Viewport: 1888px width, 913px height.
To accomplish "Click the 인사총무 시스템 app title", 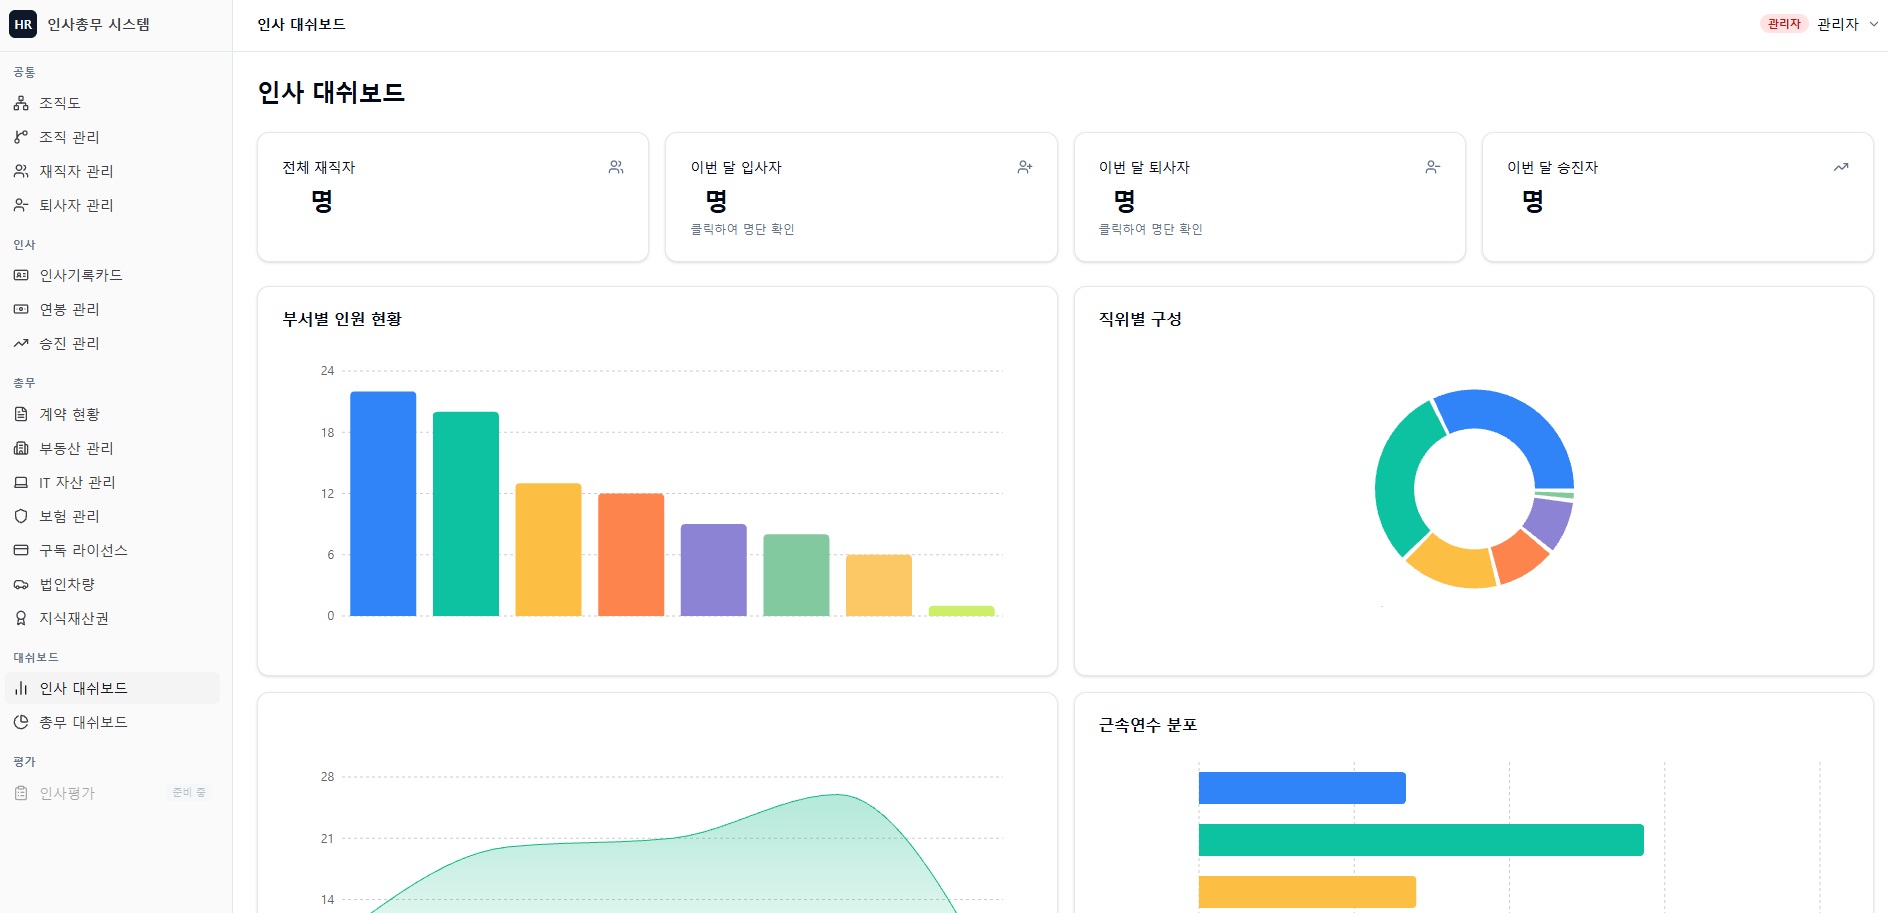I will pos(98,24).
